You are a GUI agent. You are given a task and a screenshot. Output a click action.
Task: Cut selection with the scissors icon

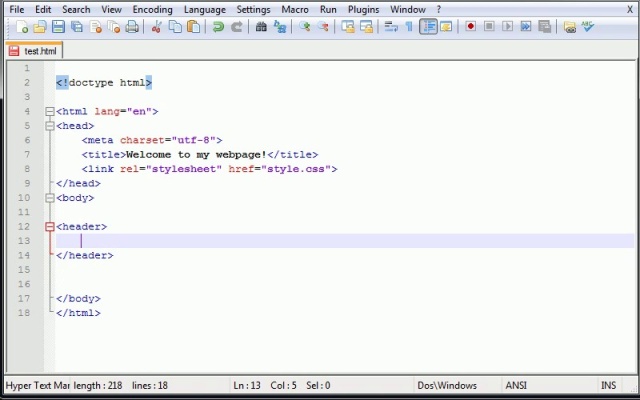tap(157, 27)
